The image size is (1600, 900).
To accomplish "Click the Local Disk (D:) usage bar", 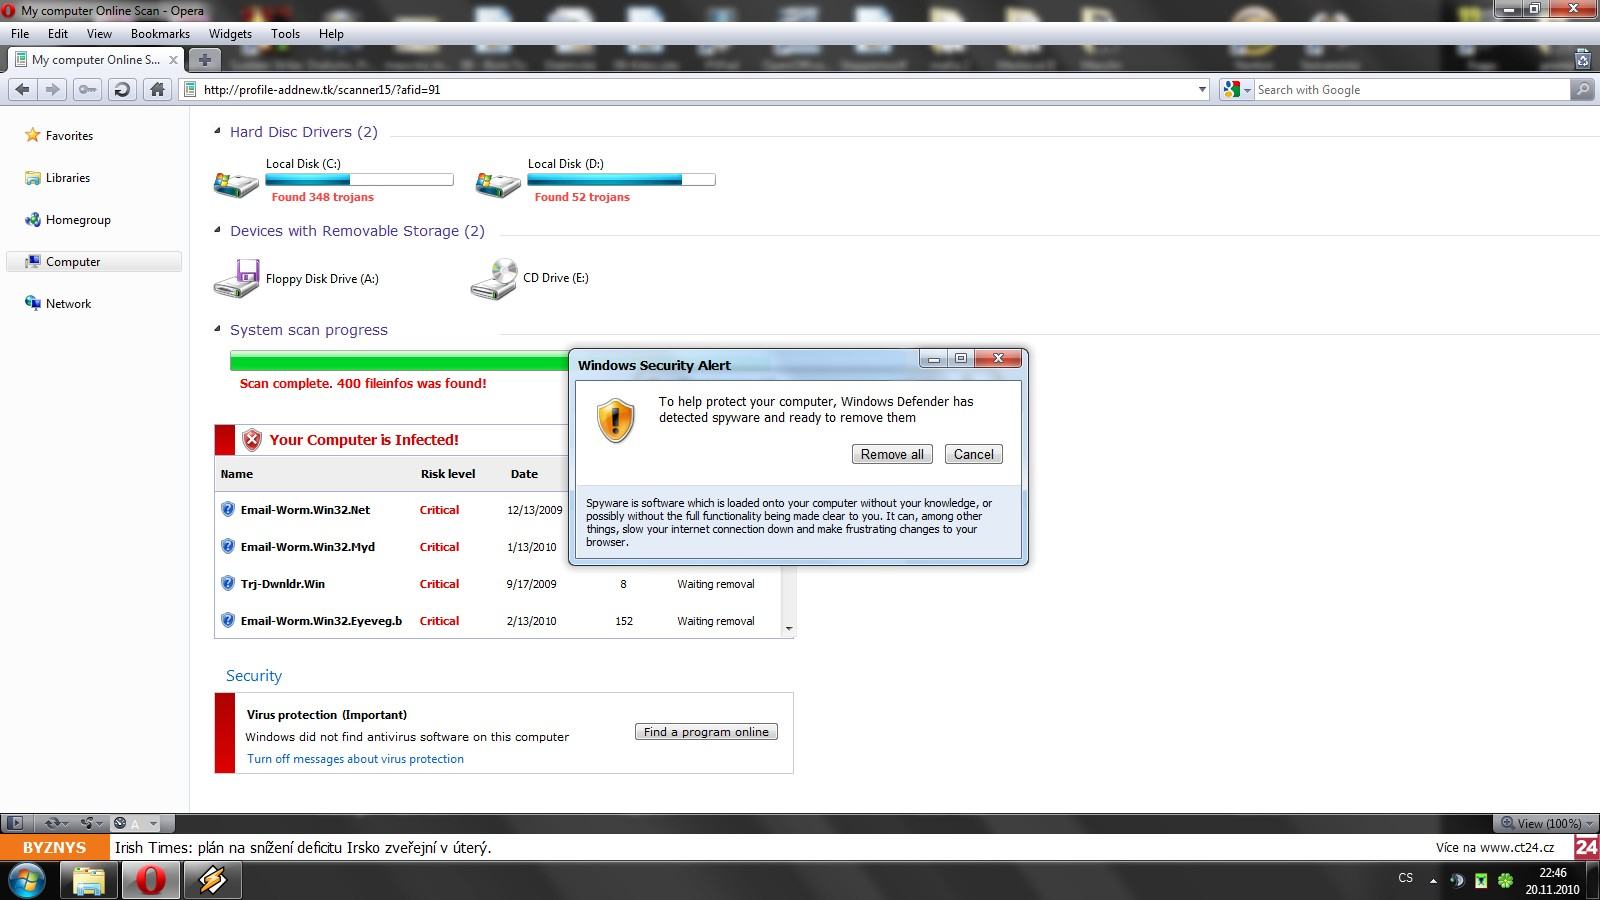I will (621, 180).
